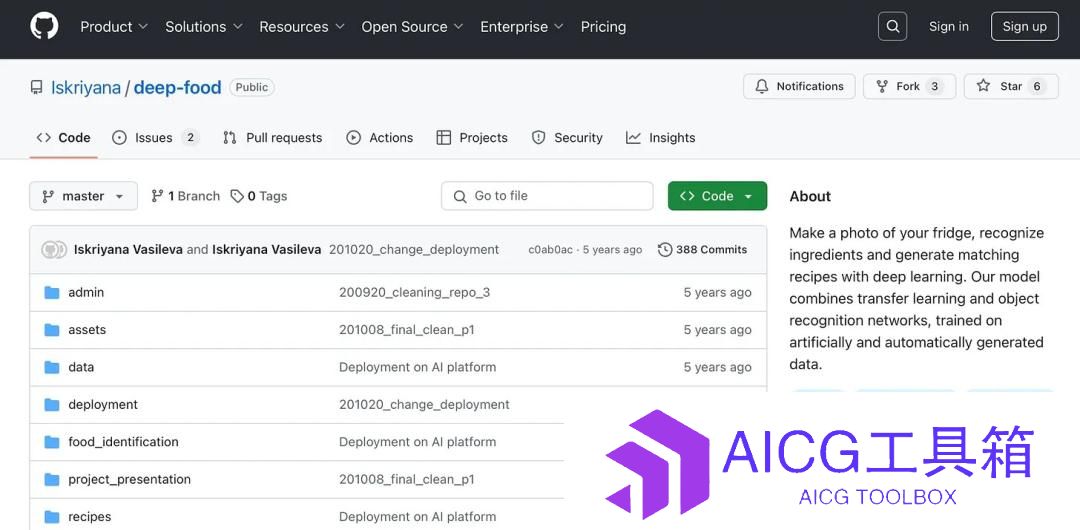The width and height of the screenshot is (1080, 530).
Task: Click the deployment folder icon
Action: (52, 405)
